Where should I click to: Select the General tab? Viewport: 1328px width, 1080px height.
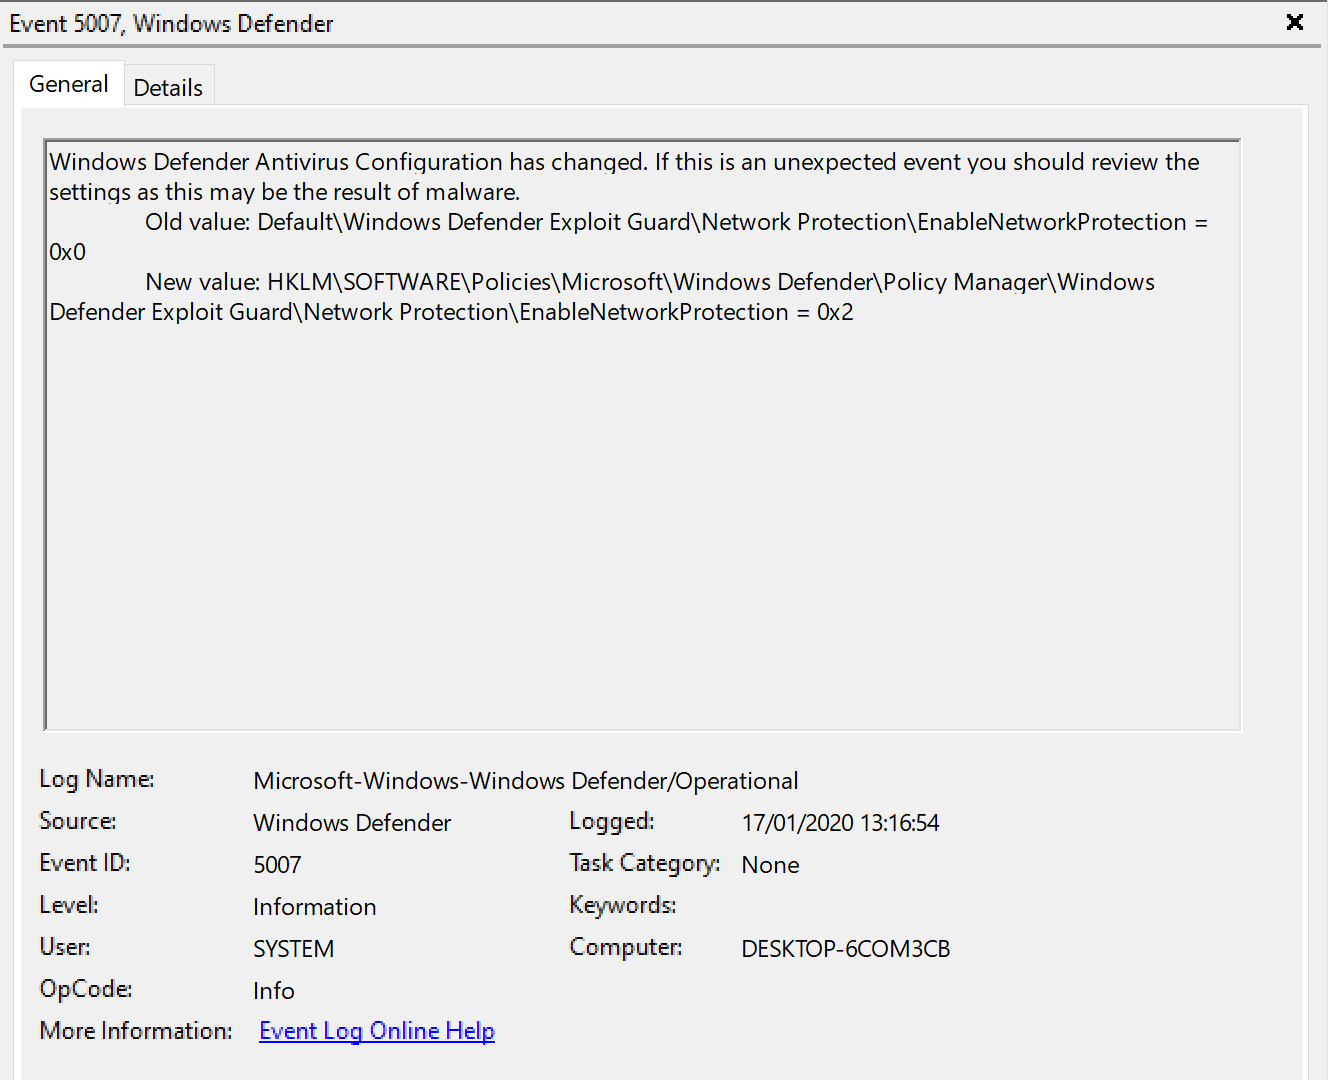click(x=69, y=84)
